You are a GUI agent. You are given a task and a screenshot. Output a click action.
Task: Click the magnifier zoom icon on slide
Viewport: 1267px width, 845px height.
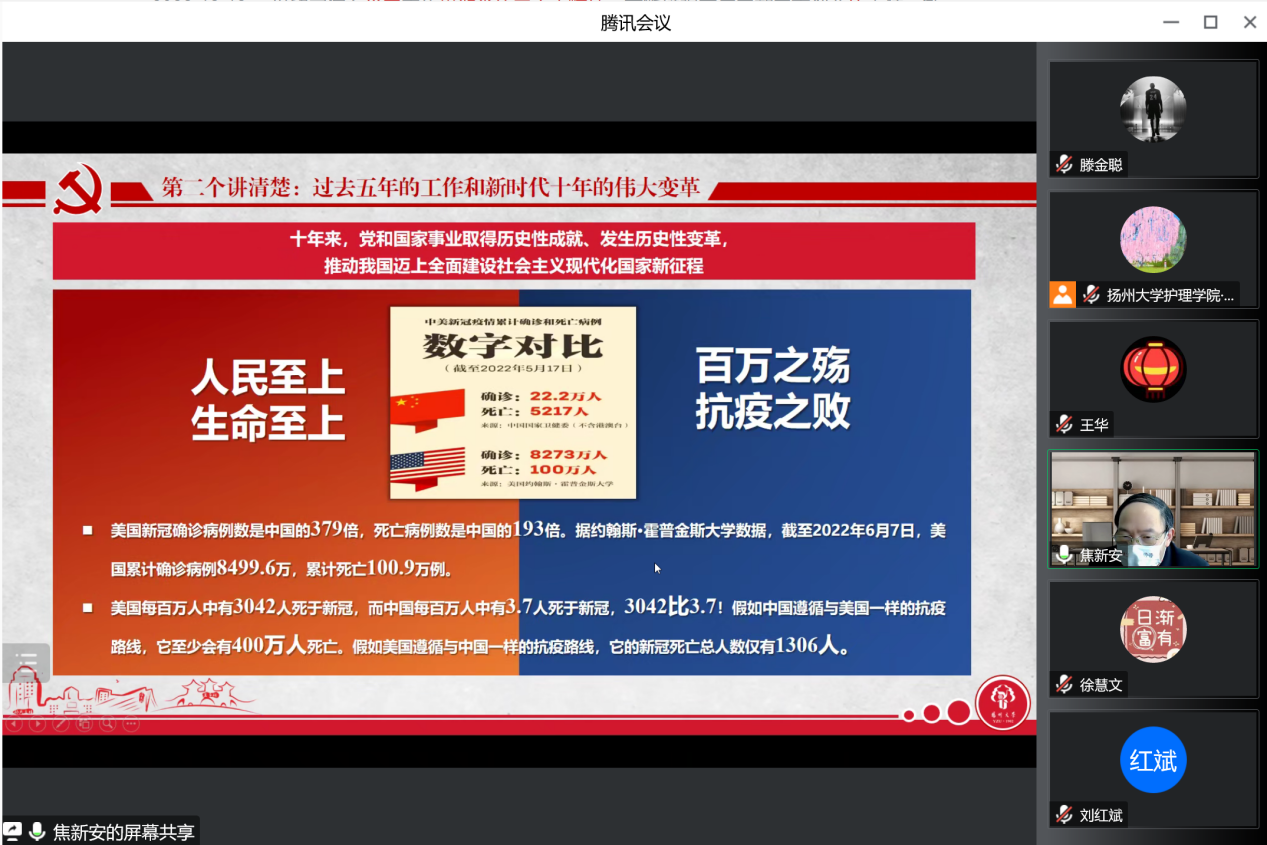click(107, 724)
